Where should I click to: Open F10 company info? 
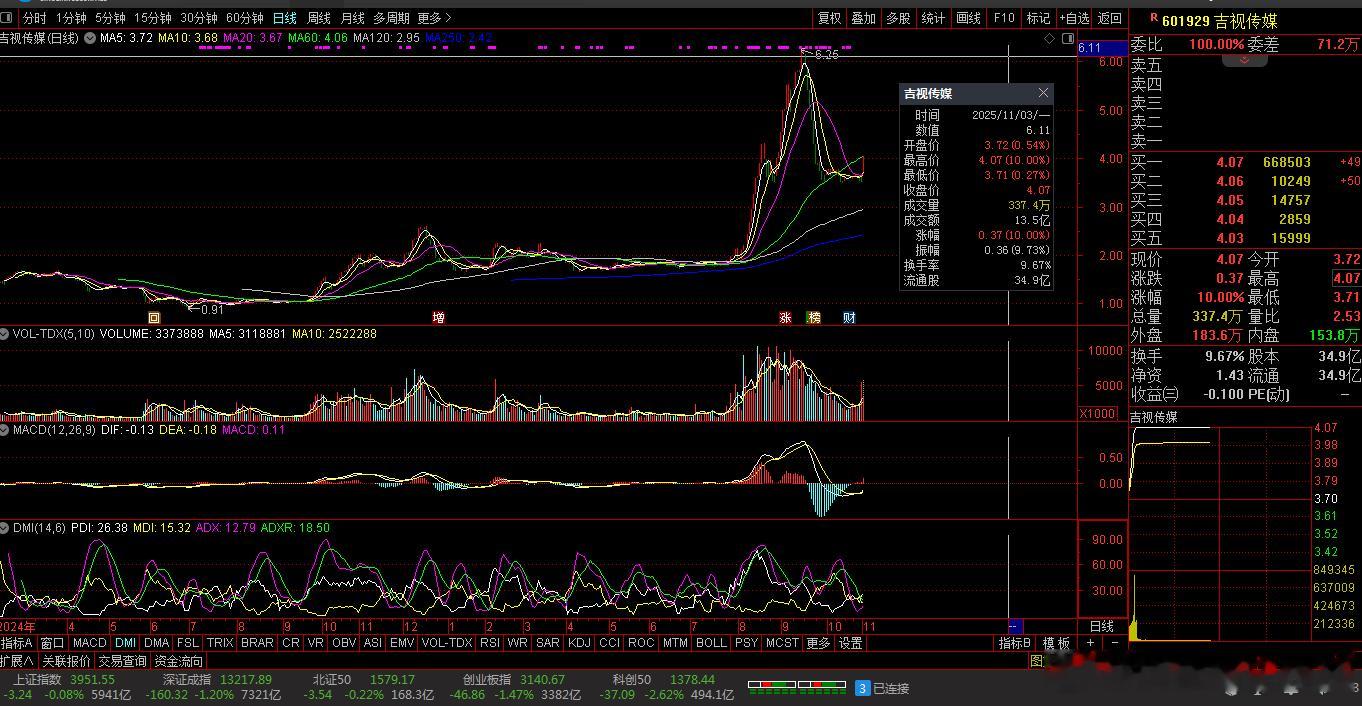tap(1004, 18)
